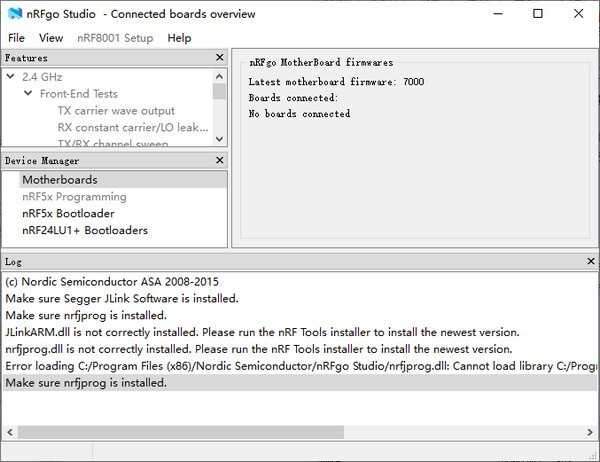This screenshot has width=600, height=462.
Task: Click the Log scroll-left arrow
Action: click(10, 432)
